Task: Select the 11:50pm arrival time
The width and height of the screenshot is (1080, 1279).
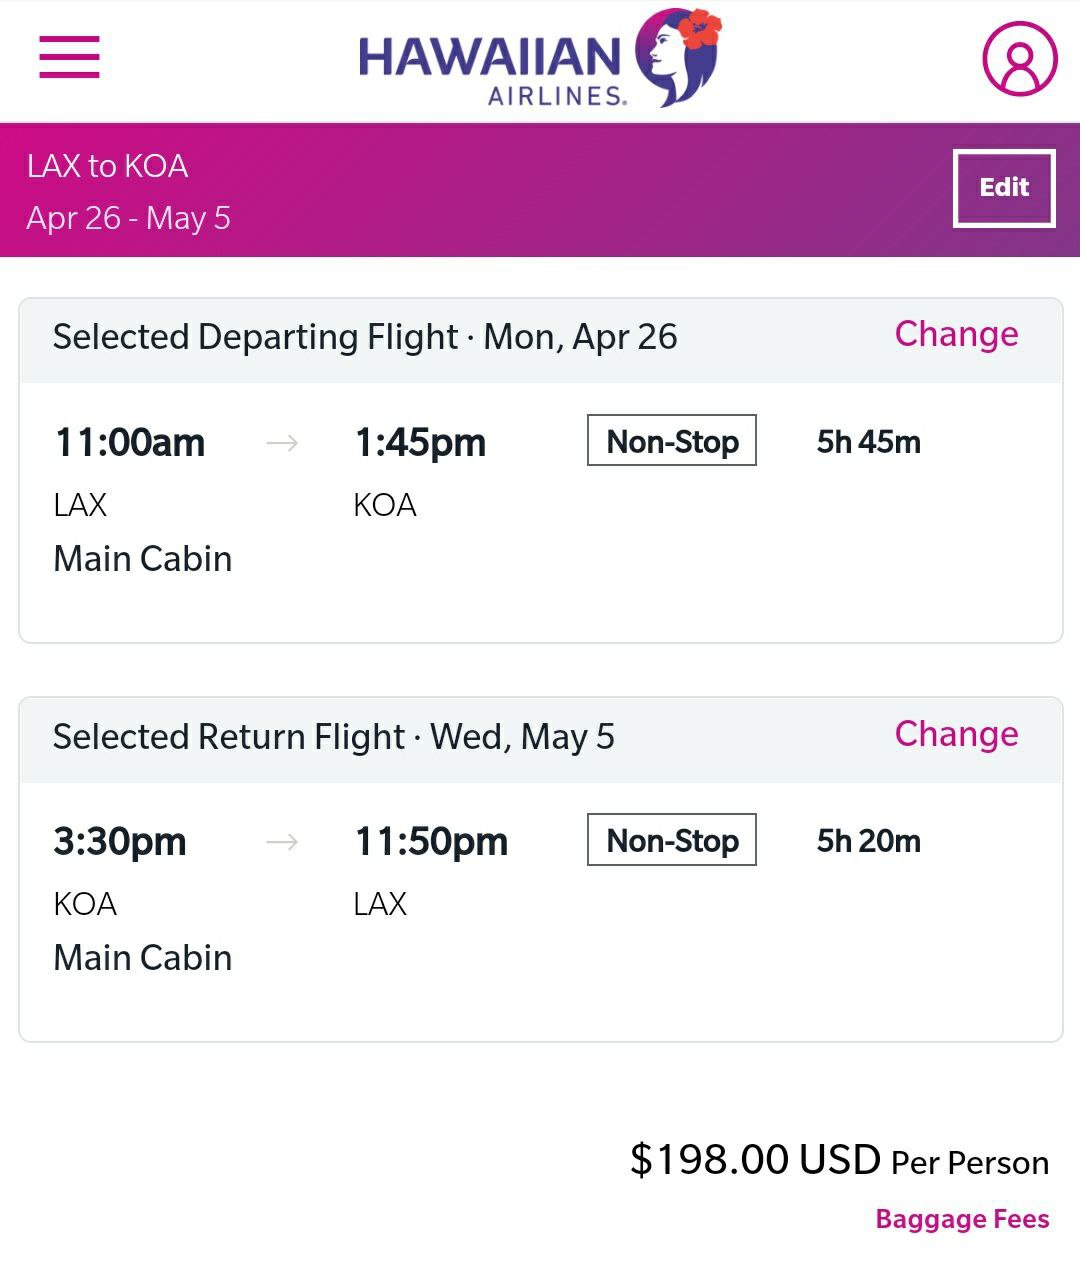Action: coord(431,841)
